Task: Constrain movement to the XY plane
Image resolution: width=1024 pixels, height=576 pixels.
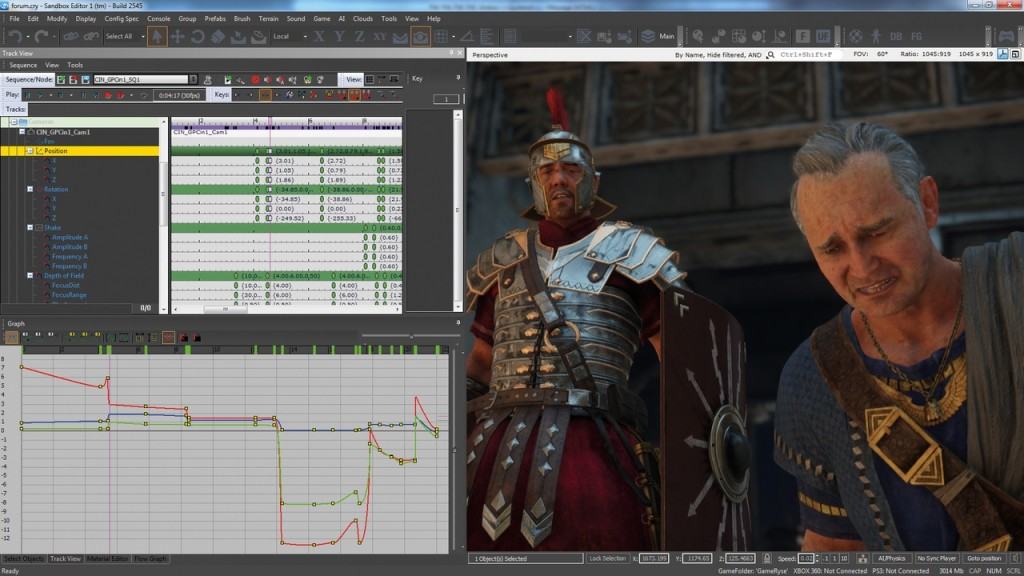Action: 380,37
